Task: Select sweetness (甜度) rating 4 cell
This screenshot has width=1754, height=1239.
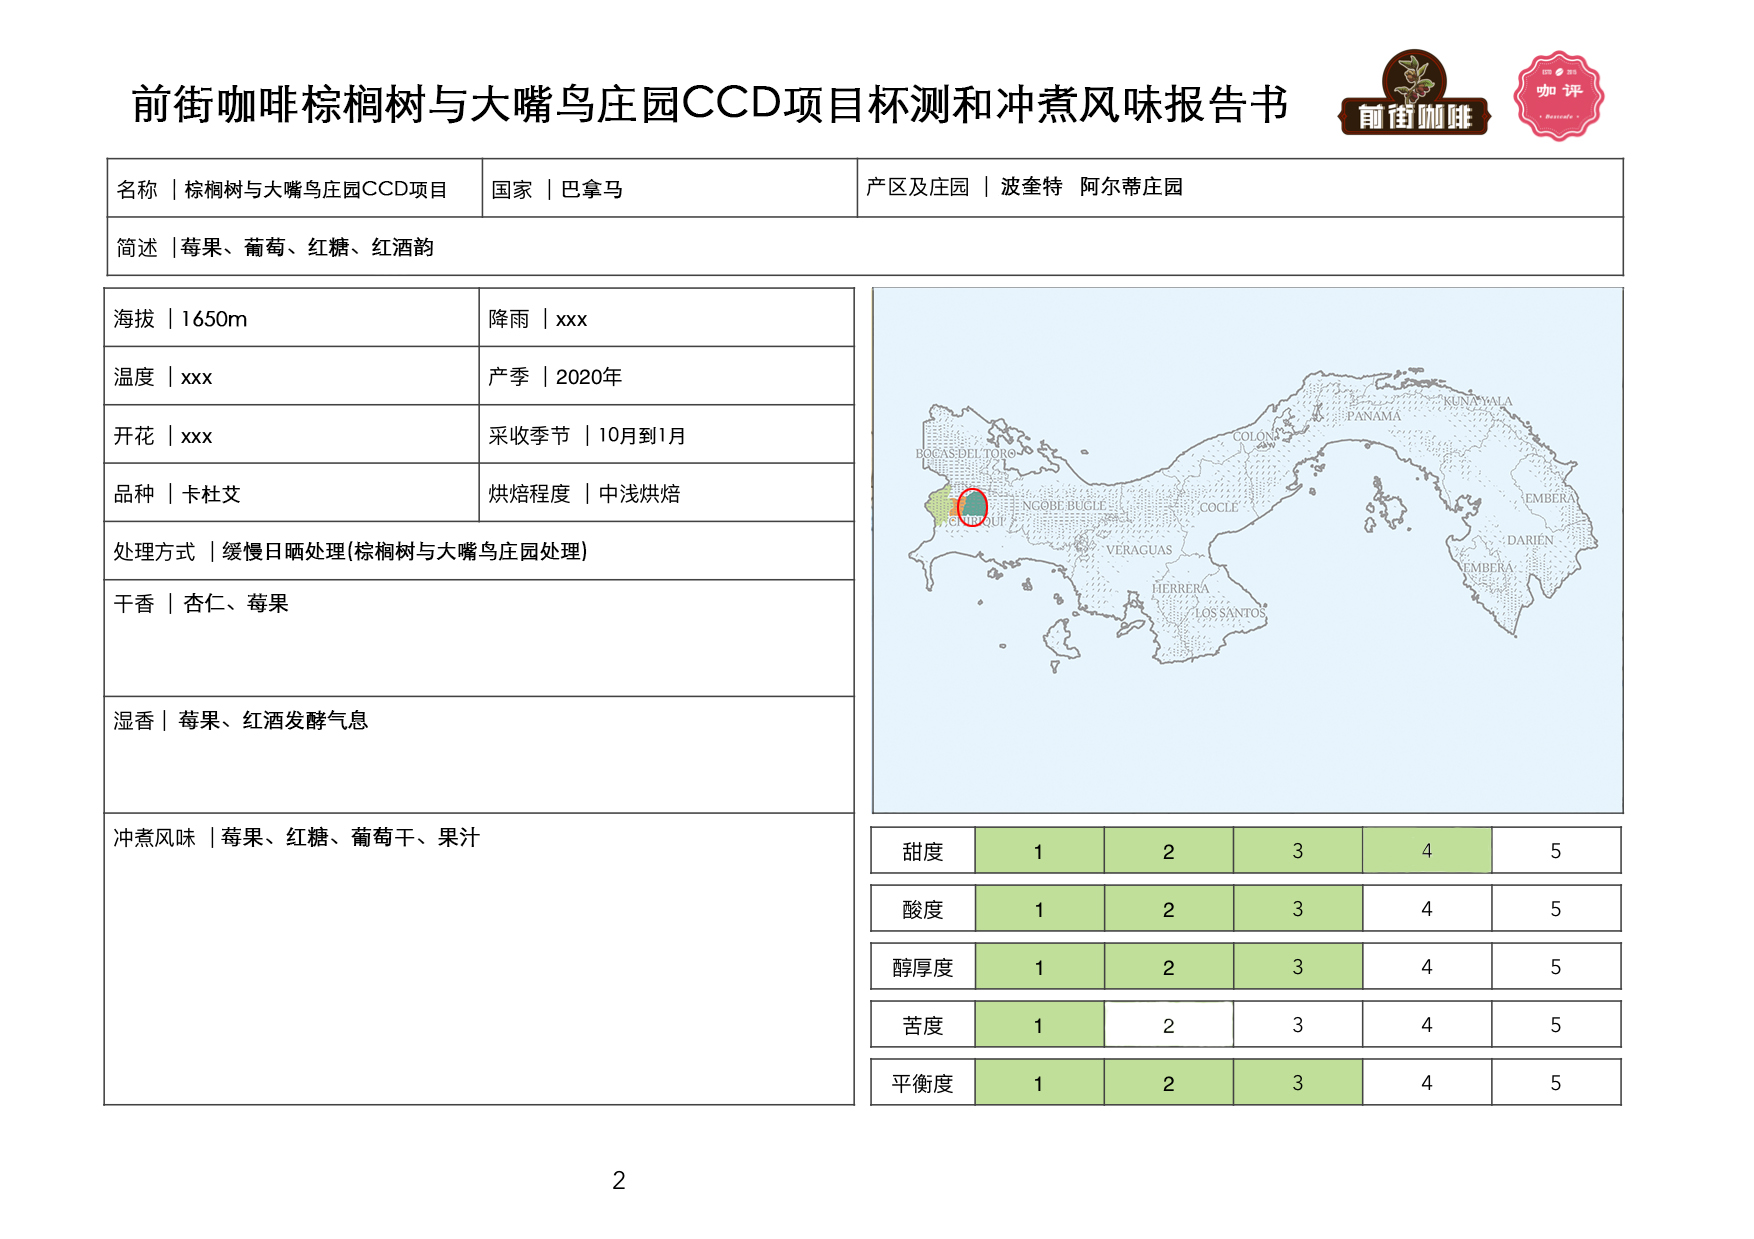Action: (1426, 851)
